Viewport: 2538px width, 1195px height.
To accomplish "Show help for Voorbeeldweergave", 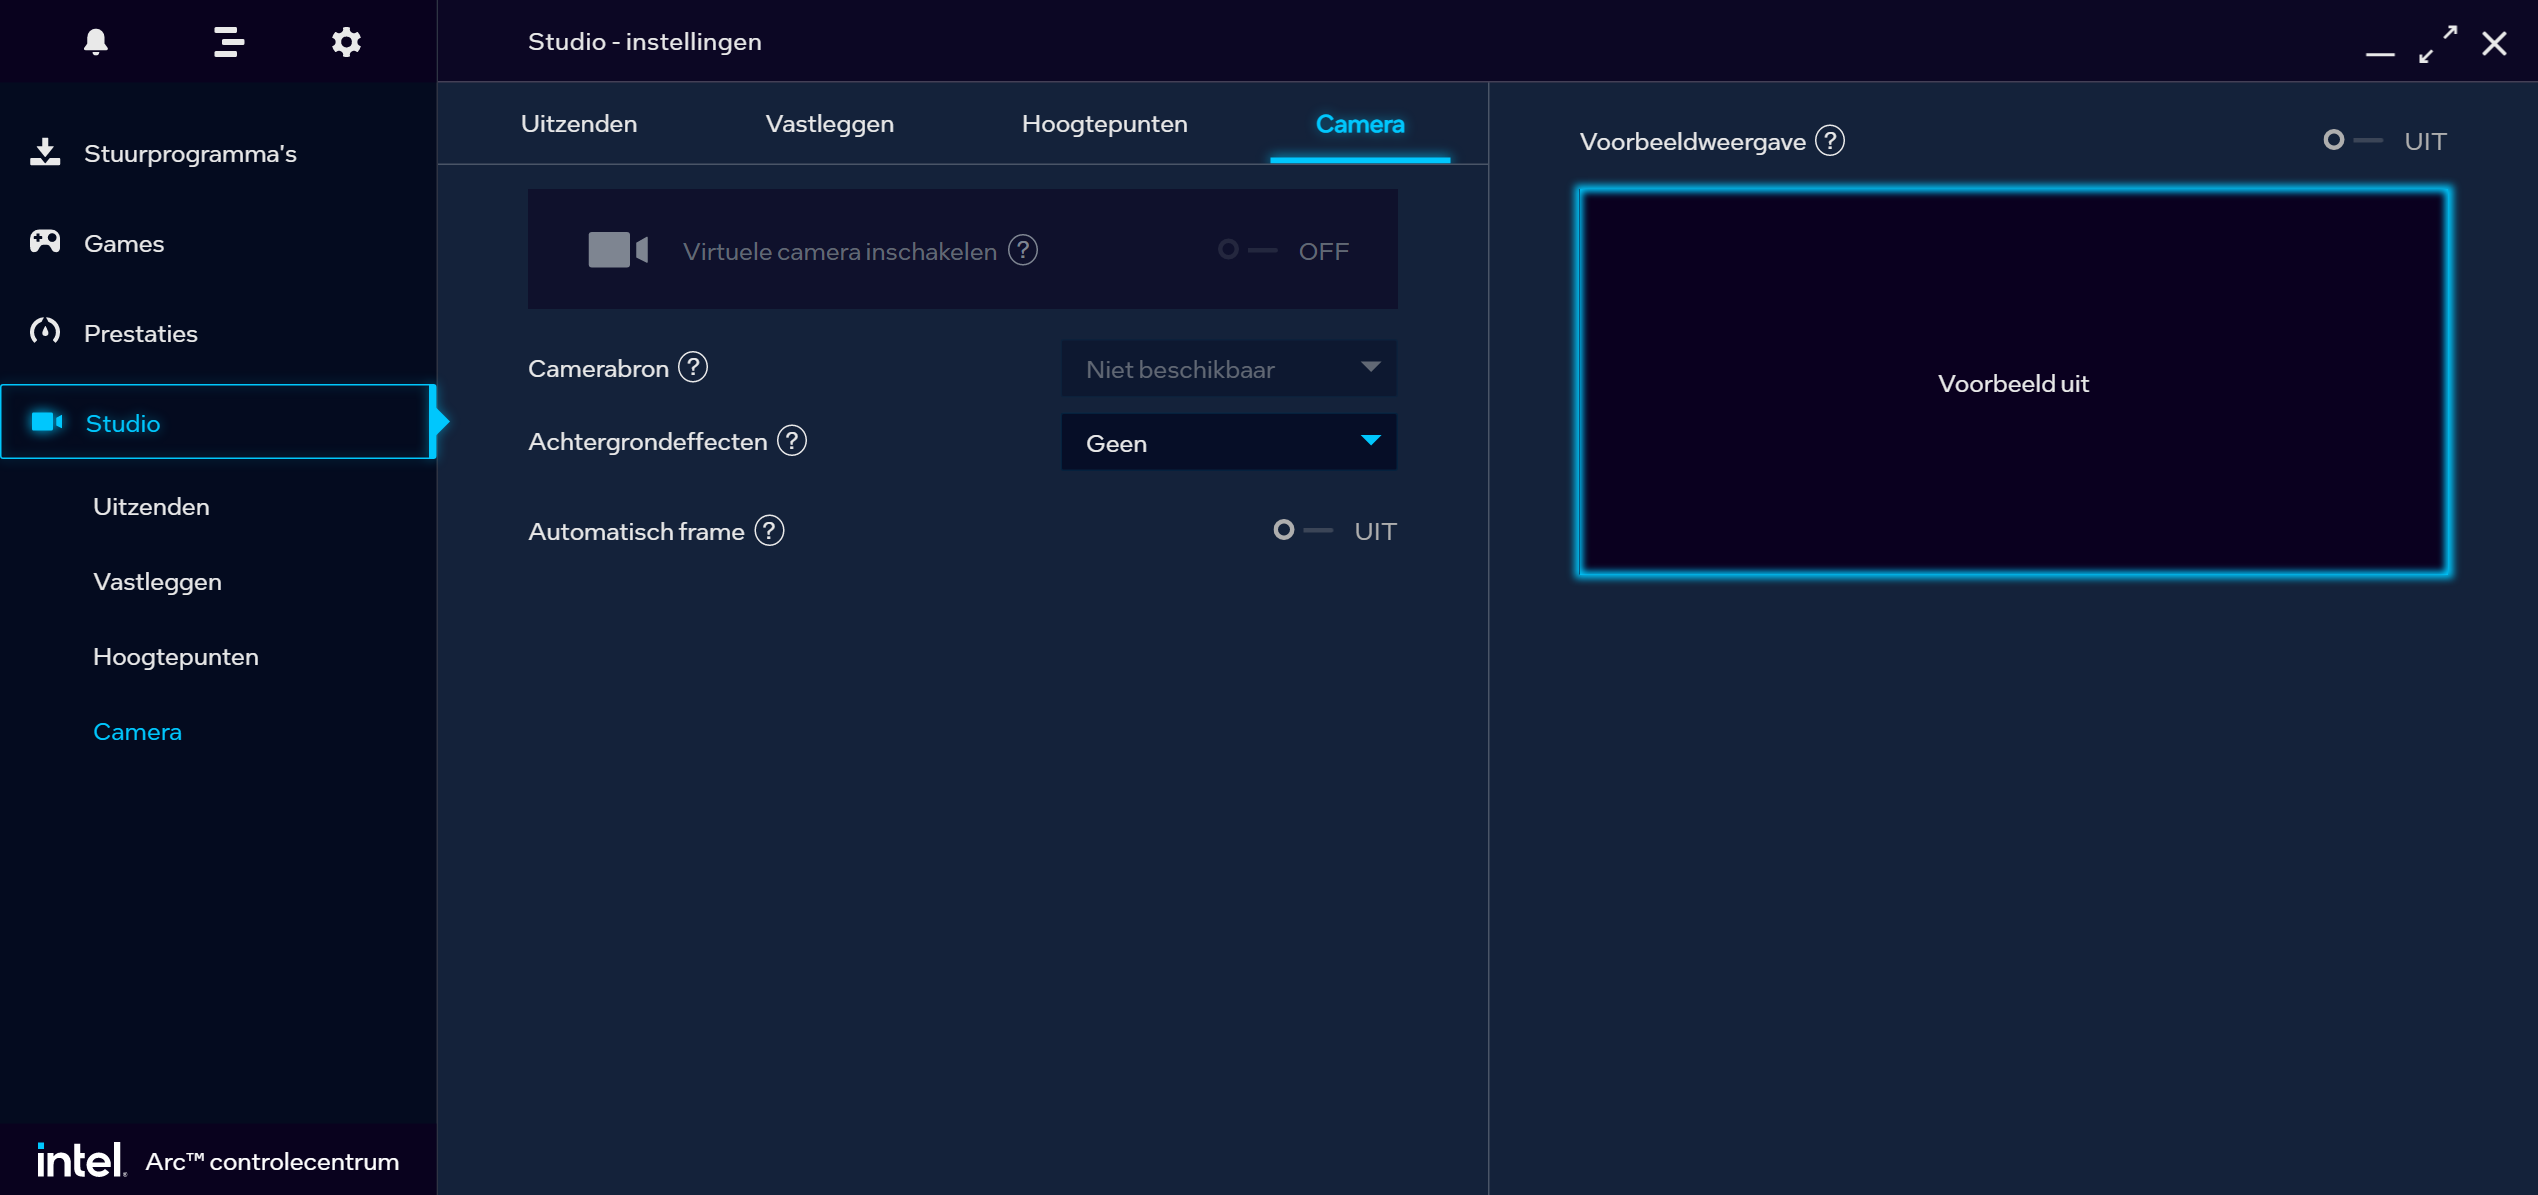I will (x=1830, y=141).
